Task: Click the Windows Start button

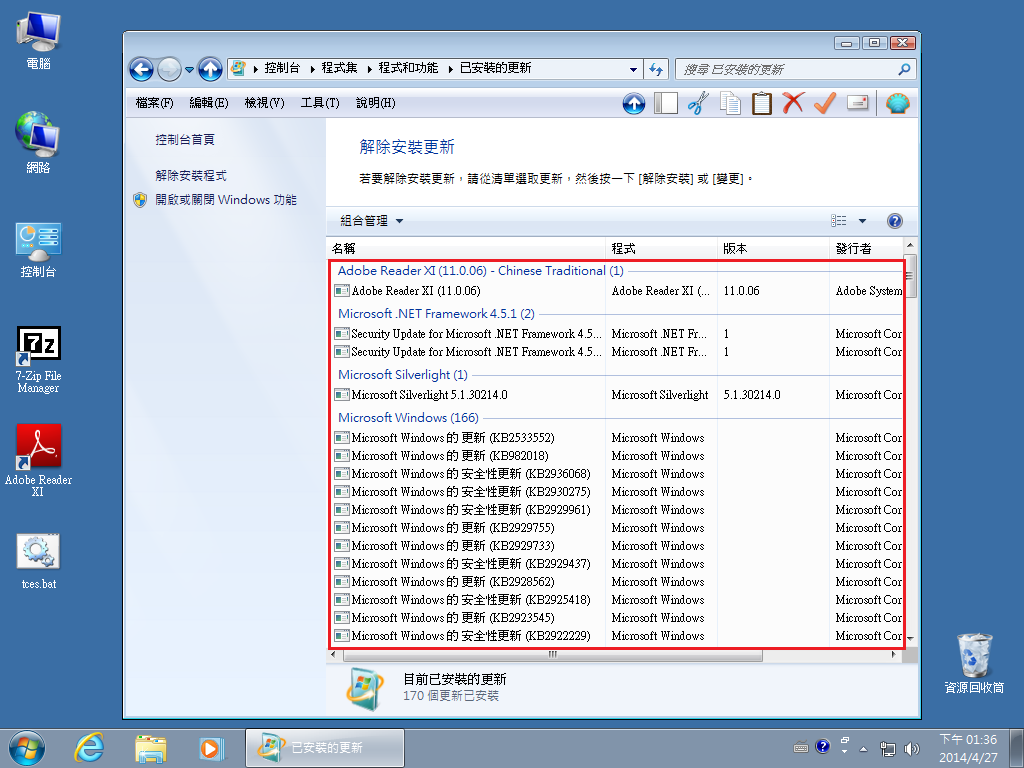Action: pos(27,748)
